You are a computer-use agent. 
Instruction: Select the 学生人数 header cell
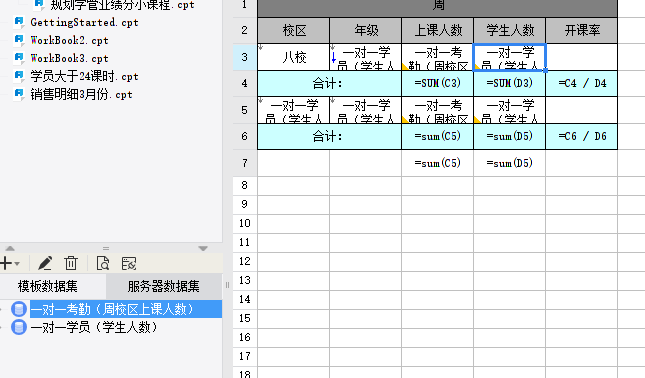[x=509, y=30]
